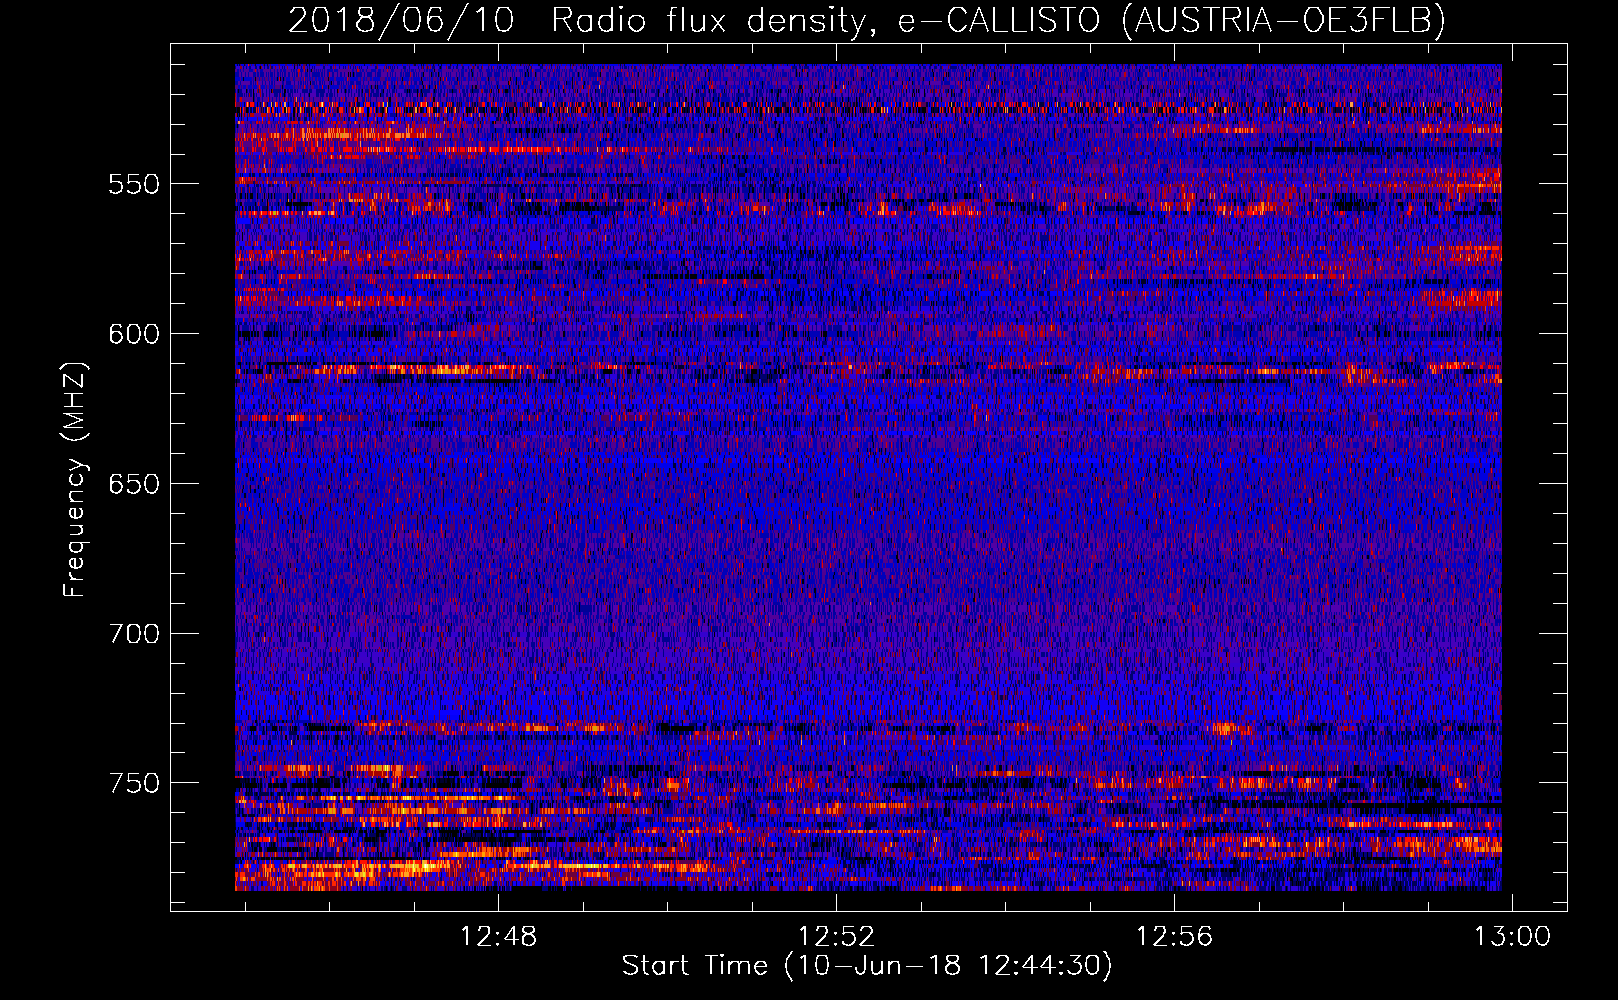The width and height of the screenshot is (1618, 1000).
Task: Click the 700 frequency tick label
Action: (134, 634)
